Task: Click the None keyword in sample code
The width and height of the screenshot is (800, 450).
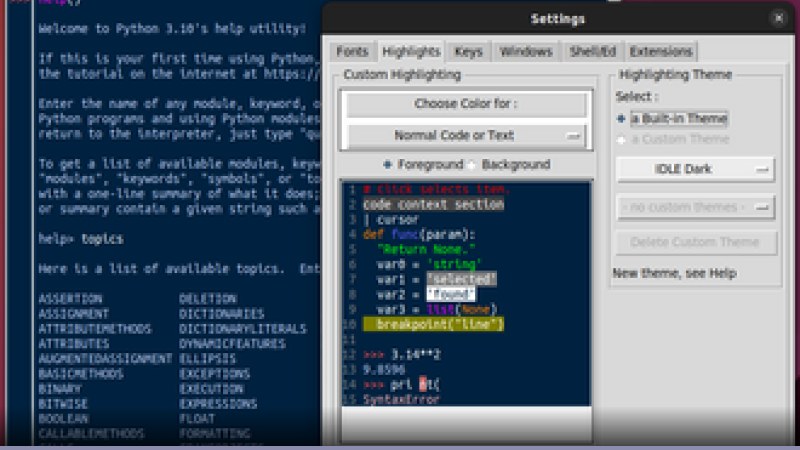Action: [475, 309]
